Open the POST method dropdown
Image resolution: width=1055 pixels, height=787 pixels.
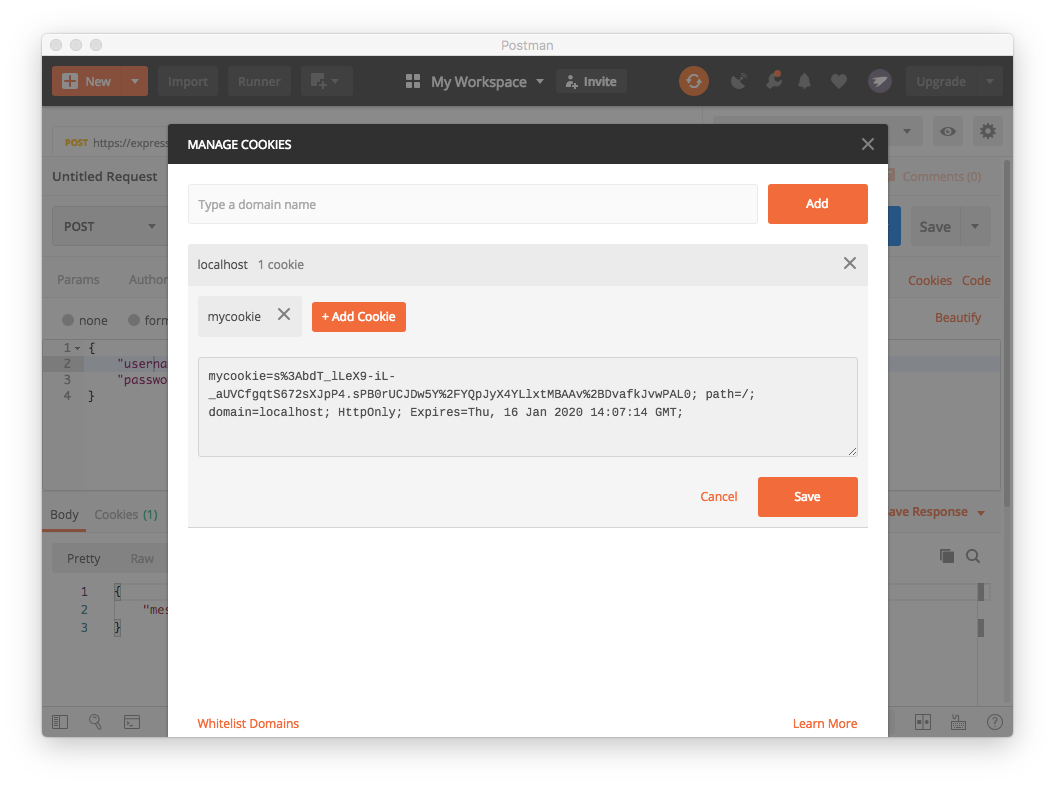click(110, 226)
